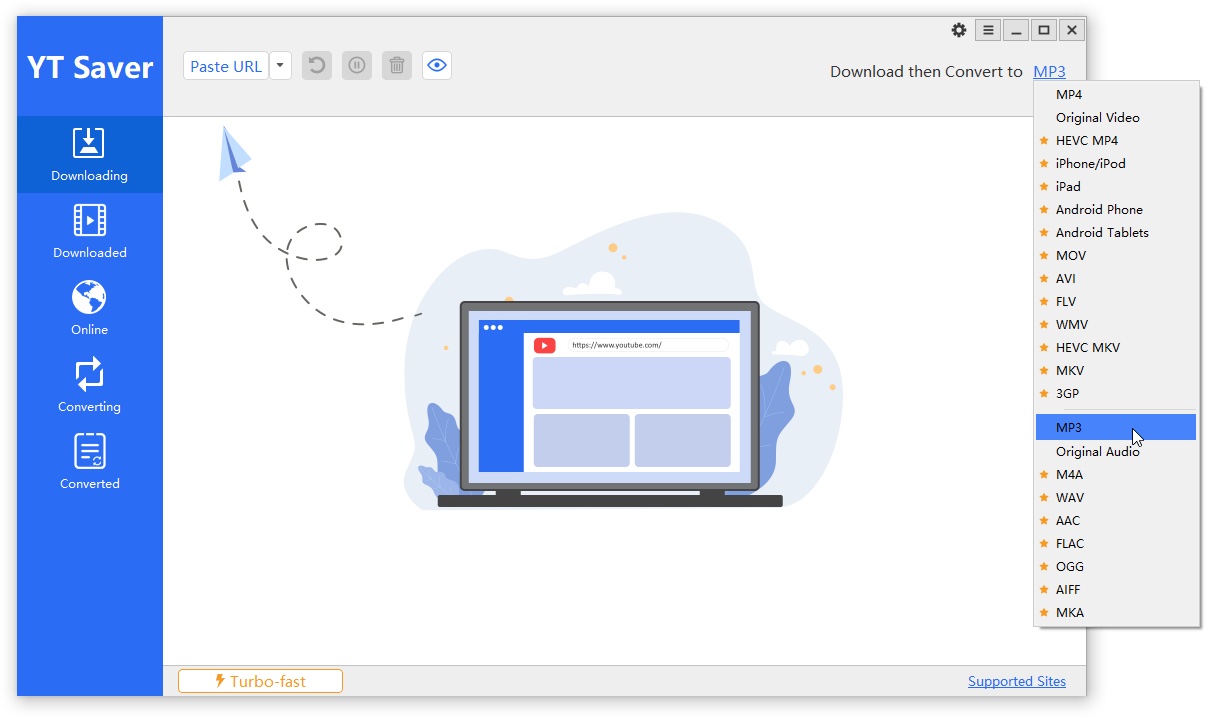1220x718 pixels.
Task: Click the resume all downloads icon
Action: point(317,66)
